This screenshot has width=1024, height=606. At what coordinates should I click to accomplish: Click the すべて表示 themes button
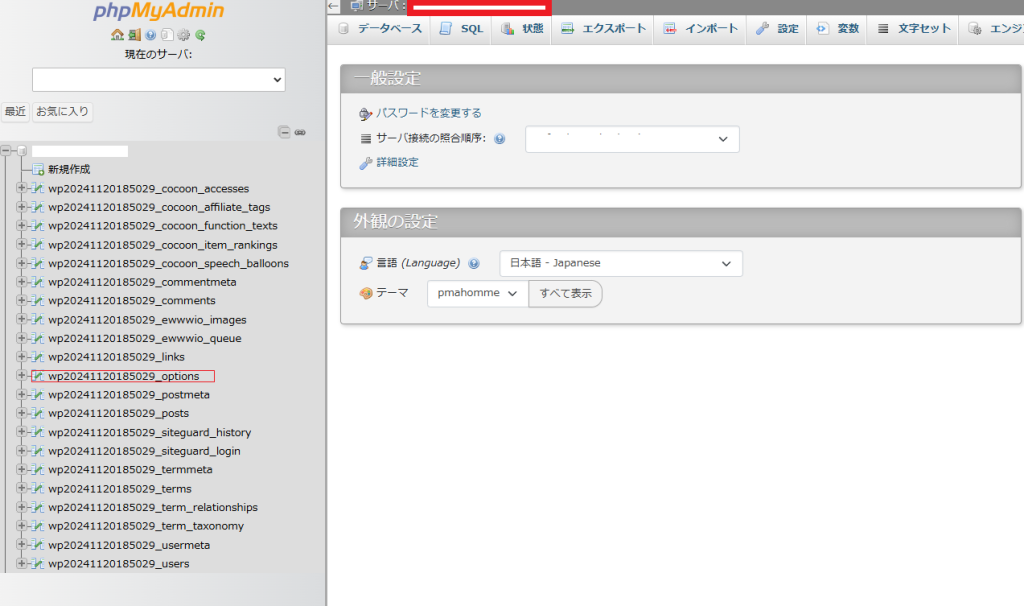pyautogui.click(x=565, y=293)
